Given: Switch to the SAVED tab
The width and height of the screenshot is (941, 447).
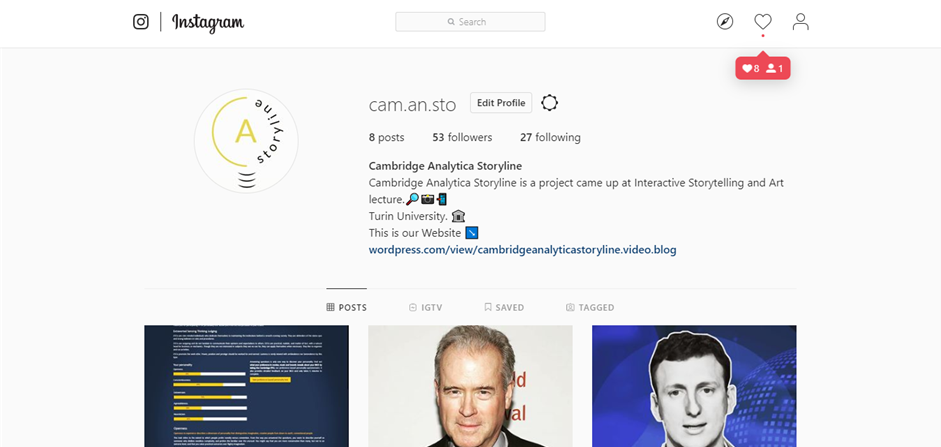Looking at the screenshot, I should click(504, 307).
